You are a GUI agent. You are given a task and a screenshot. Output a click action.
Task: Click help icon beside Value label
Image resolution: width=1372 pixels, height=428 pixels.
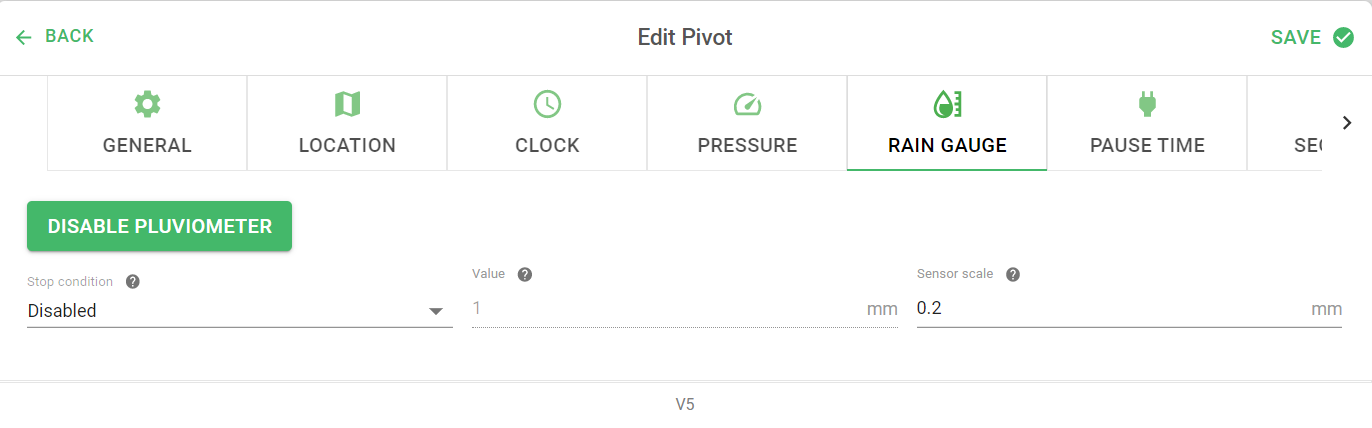pyautogui.click(x=524, y=274)
